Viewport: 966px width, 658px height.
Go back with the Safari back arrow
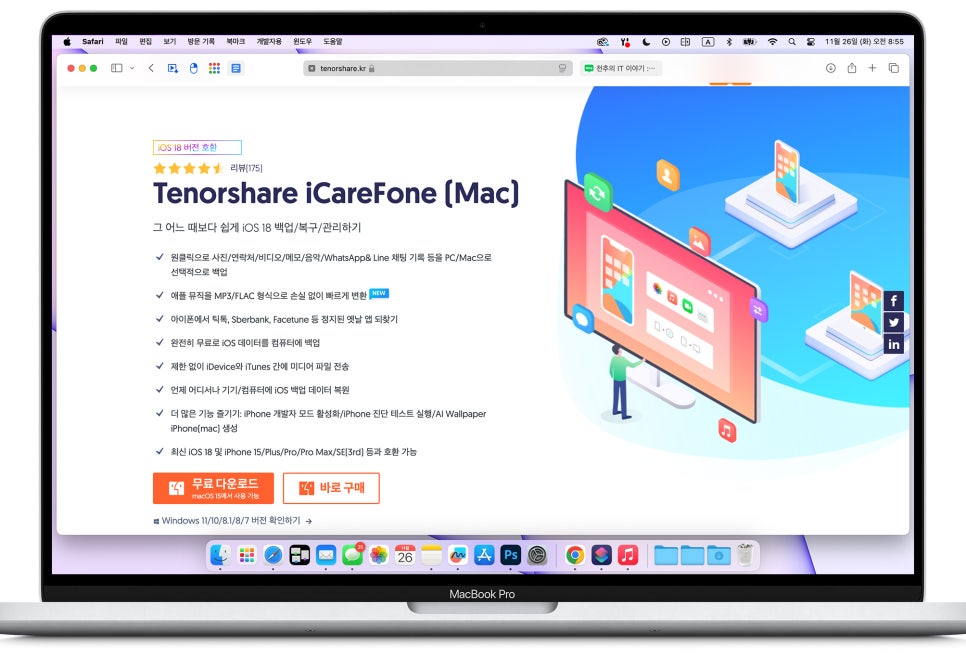click(x=151, y=68)
